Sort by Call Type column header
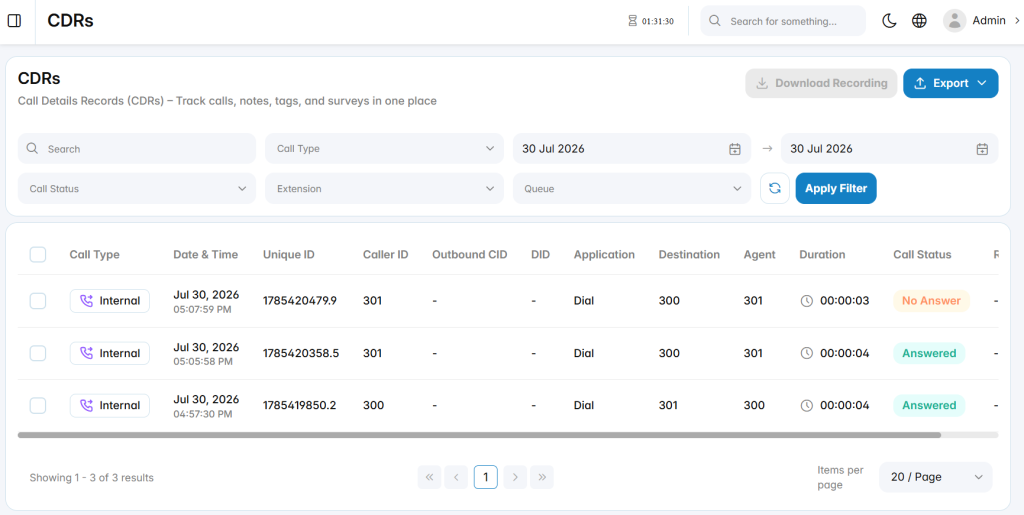 [x=95, y=255]
